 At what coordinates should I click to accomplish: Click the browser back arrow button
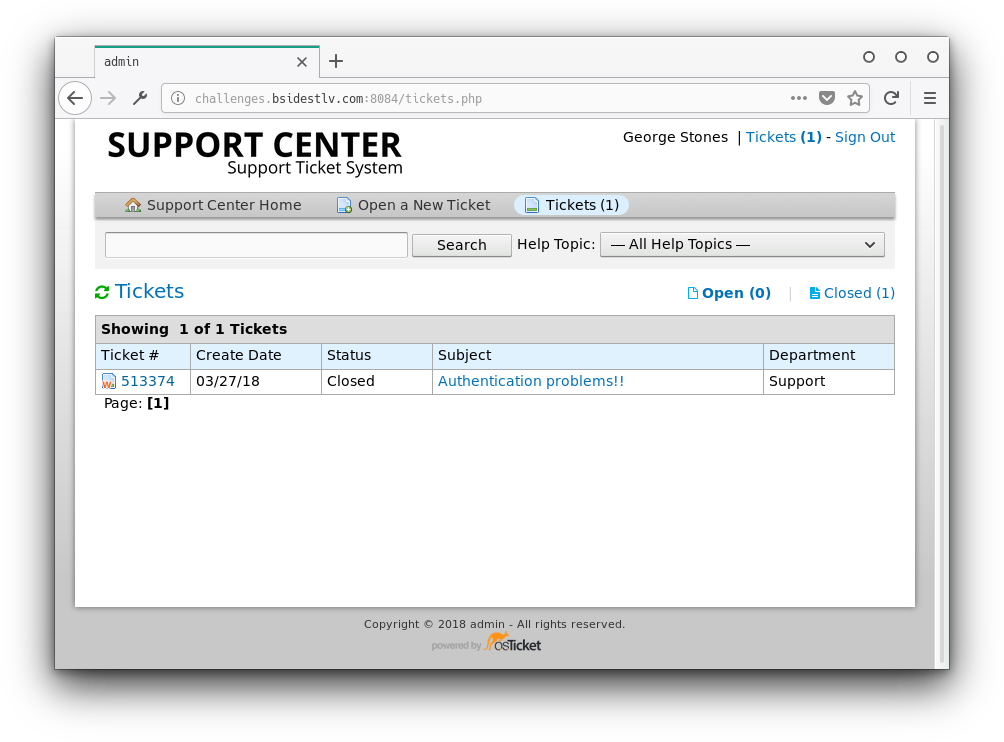pos(75,98)
